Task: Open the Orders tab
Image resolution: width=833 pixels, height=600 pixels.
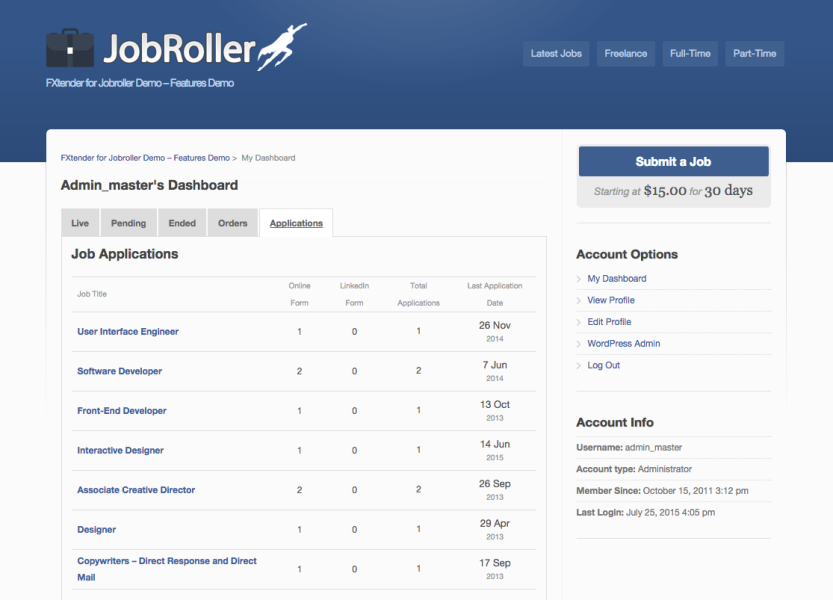Action: 232,222
